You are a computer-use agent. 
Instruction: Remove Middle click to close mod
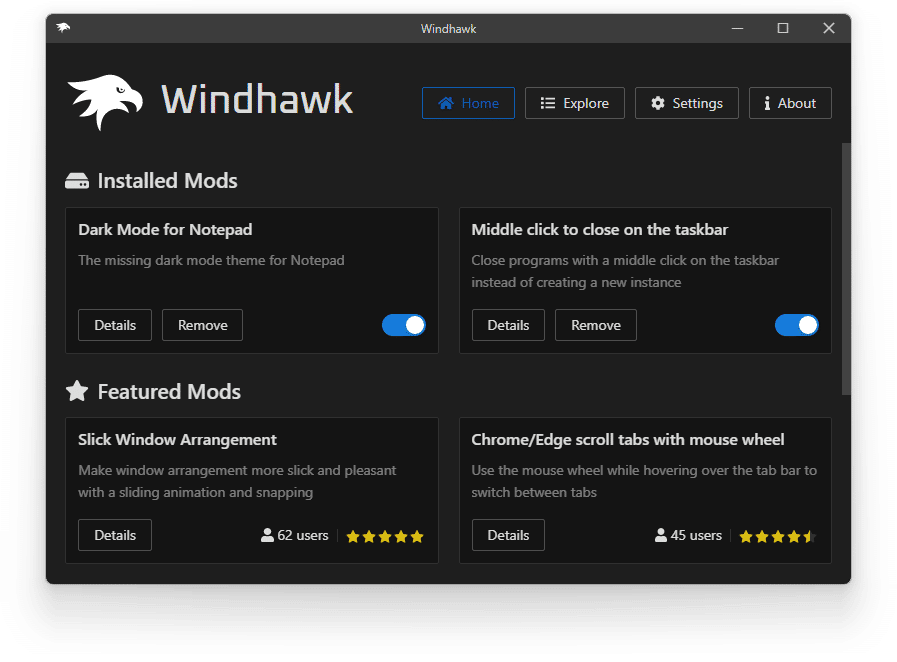[596, 325]
